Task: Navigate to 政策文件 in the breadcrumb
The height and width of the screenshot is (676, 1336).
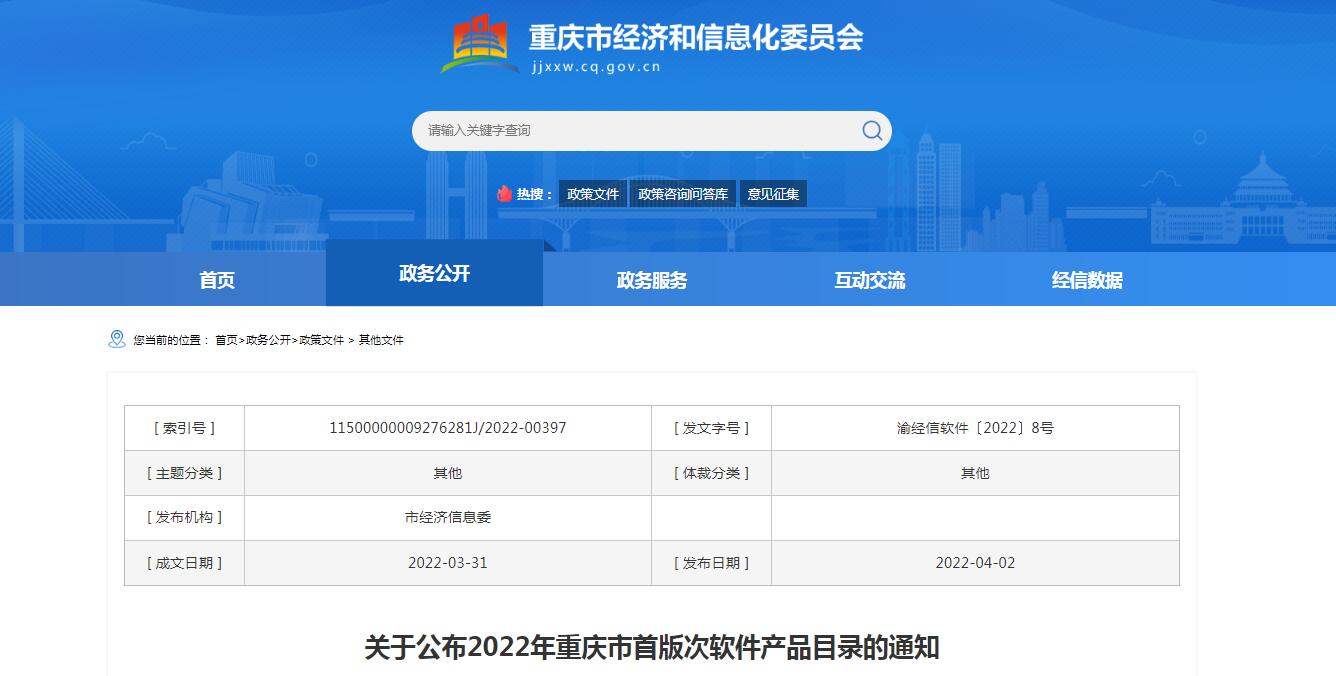Action: click(322, 340)
